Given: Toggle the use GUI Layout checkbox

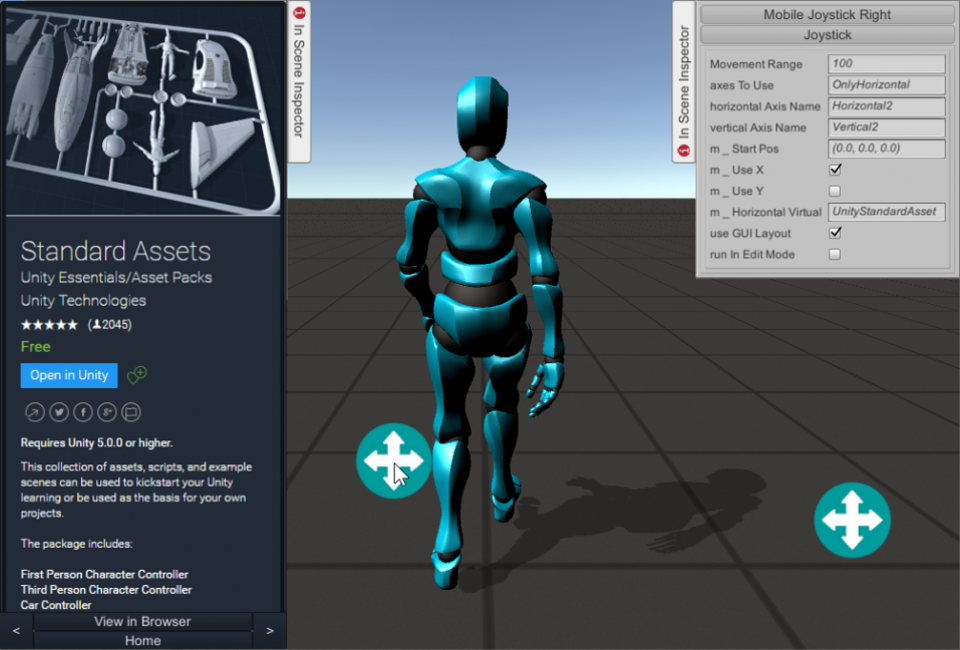Looking at the screenshot, I should tap(834, 233).
